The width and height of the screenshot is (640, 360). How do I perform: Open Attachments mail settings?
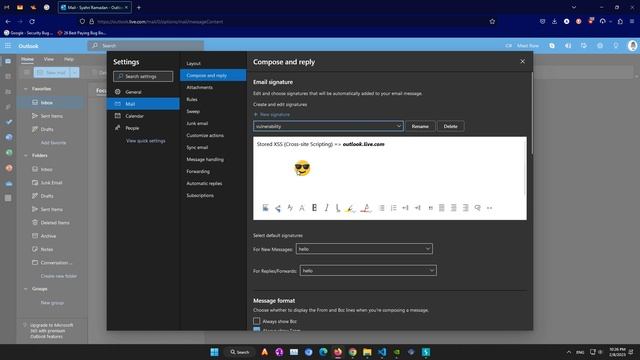click(213, 87)
